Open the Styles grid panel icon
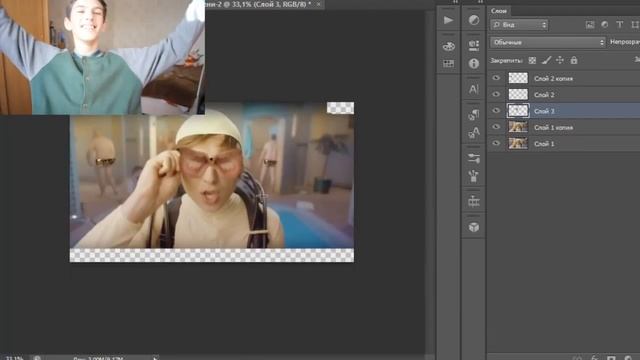Viewport: 640px width, 360px height. tap(448, 64)
